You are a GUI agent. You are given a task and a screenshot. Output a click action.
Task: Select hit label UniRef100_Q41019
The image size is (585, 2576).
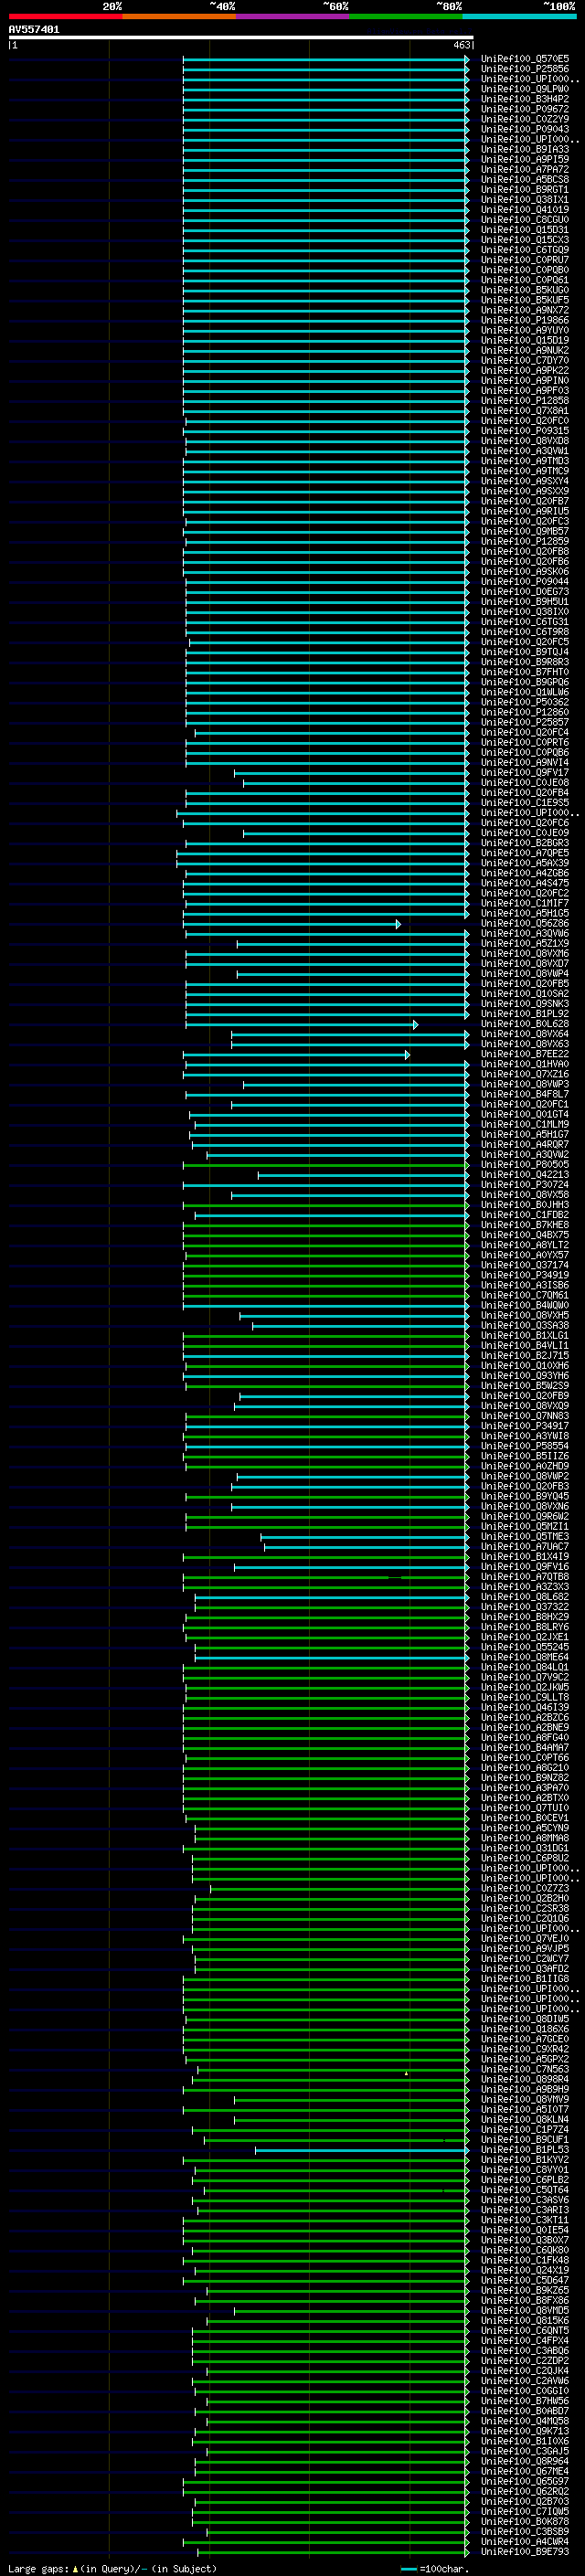tap(524, 210)
